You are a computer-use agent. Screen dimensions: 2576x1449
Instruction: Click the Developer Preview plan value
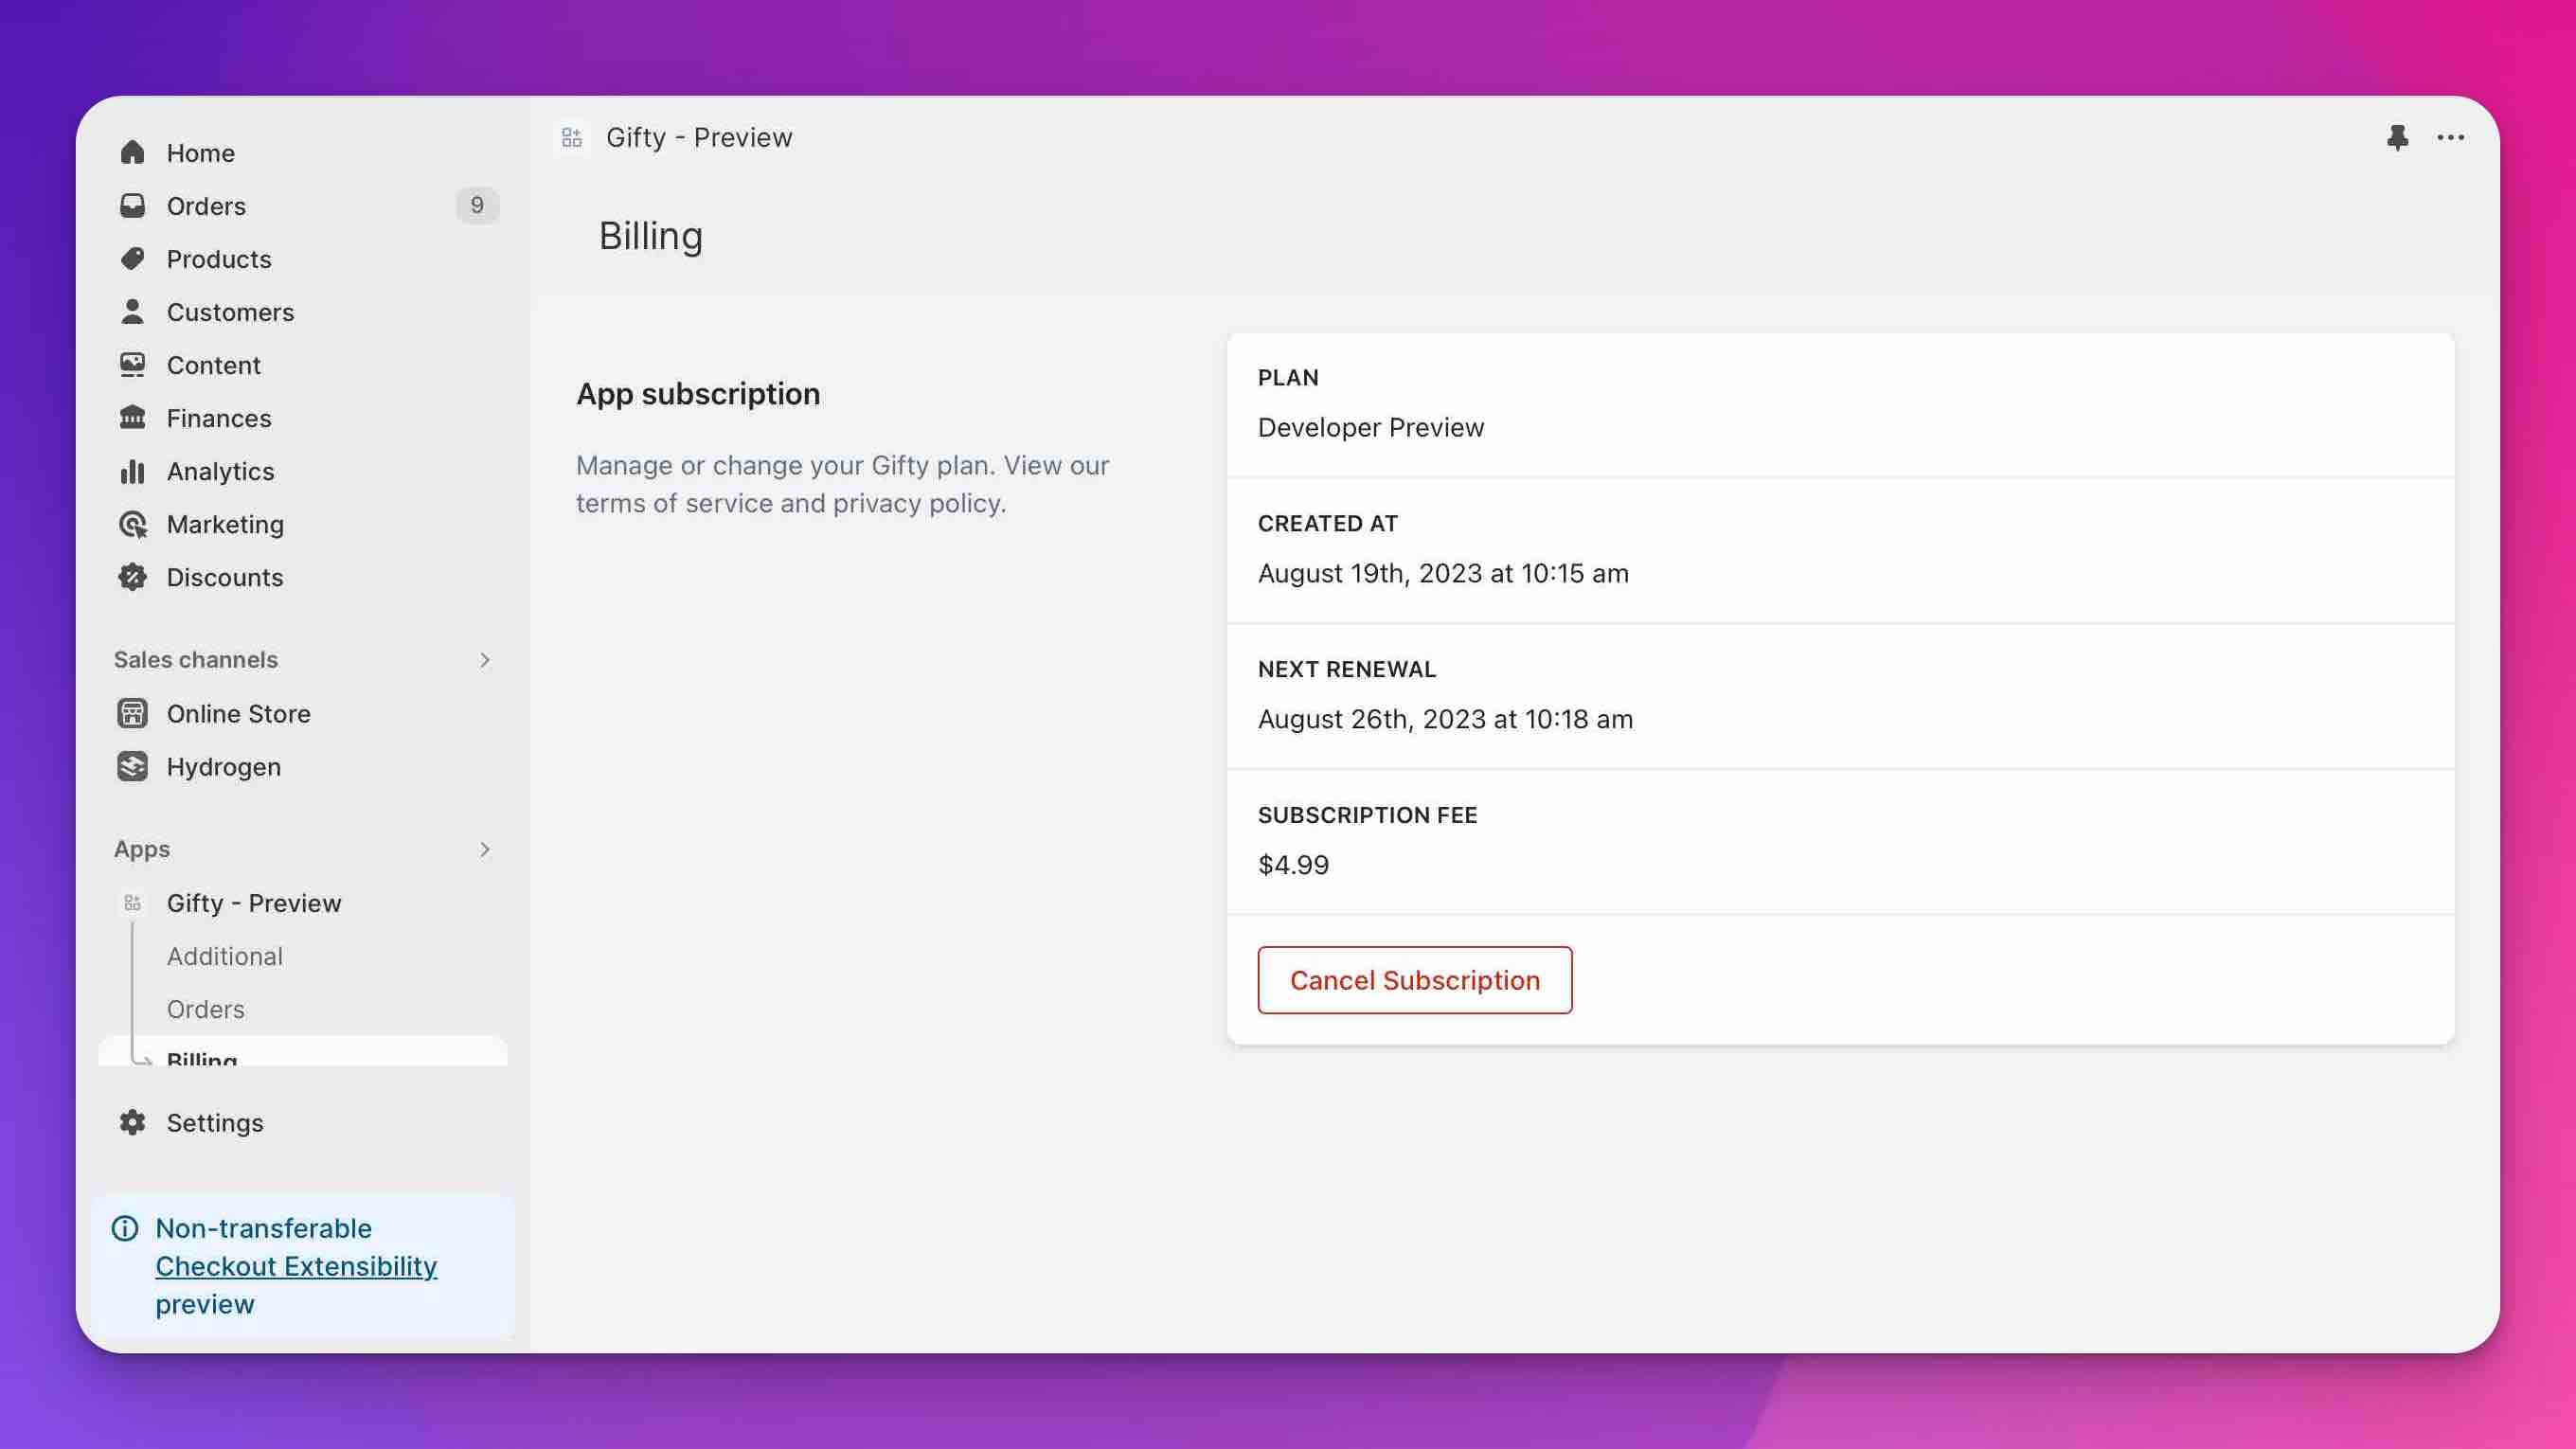pyautogui.click(x=1371, y=427)
